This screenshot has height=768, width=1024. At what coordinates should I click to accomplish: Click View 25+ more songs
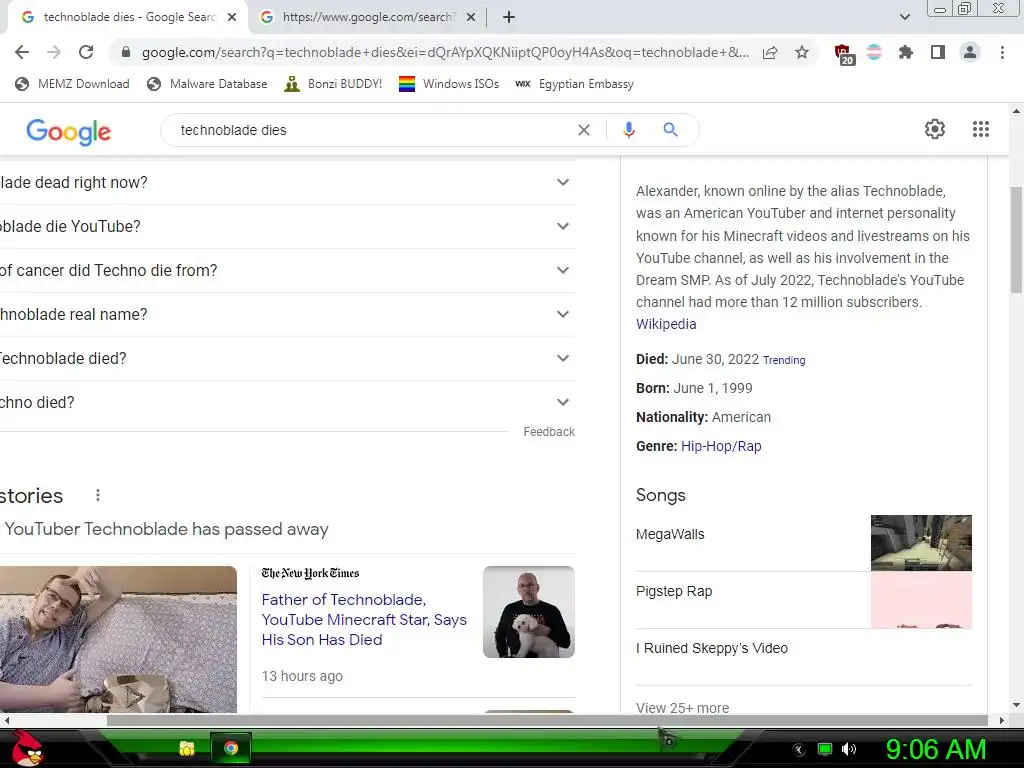[x=682, y=707]
